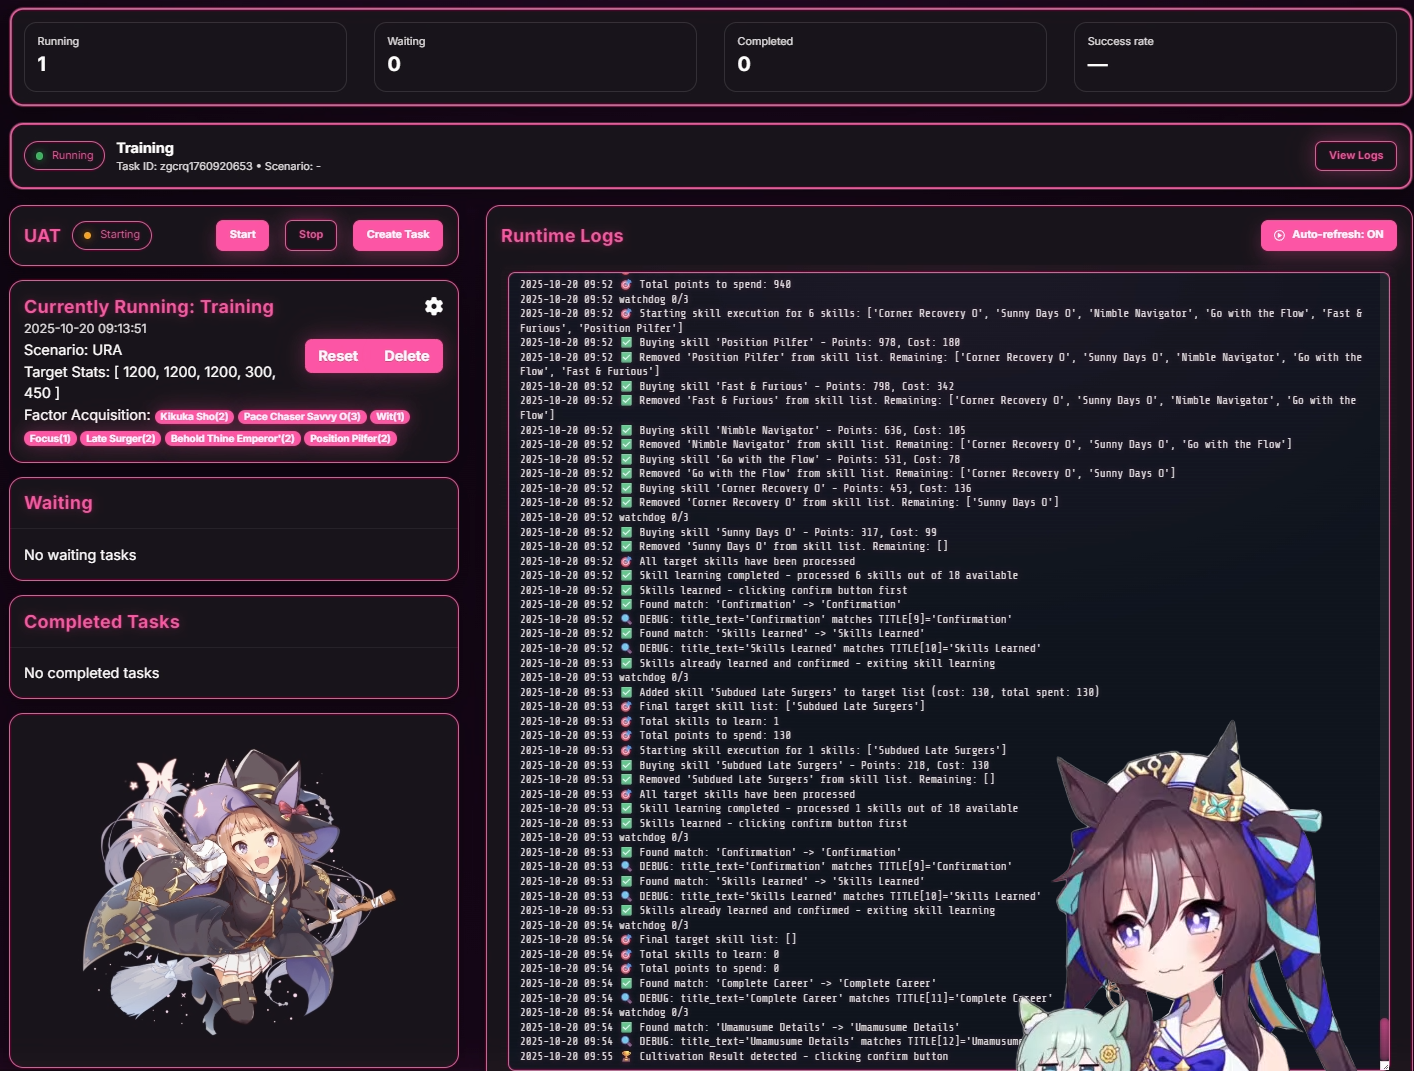The width and height of the screenshot is (1414, 1071).
Task: Click the Start button in UAT panel
Action: [243, 235]
